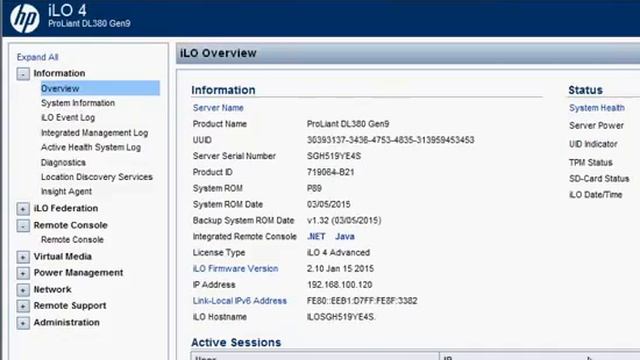Screen dimensions: 640x360
Task: Click firmware value 2.10 Jan 15 2015
Action: click(340, 269)
